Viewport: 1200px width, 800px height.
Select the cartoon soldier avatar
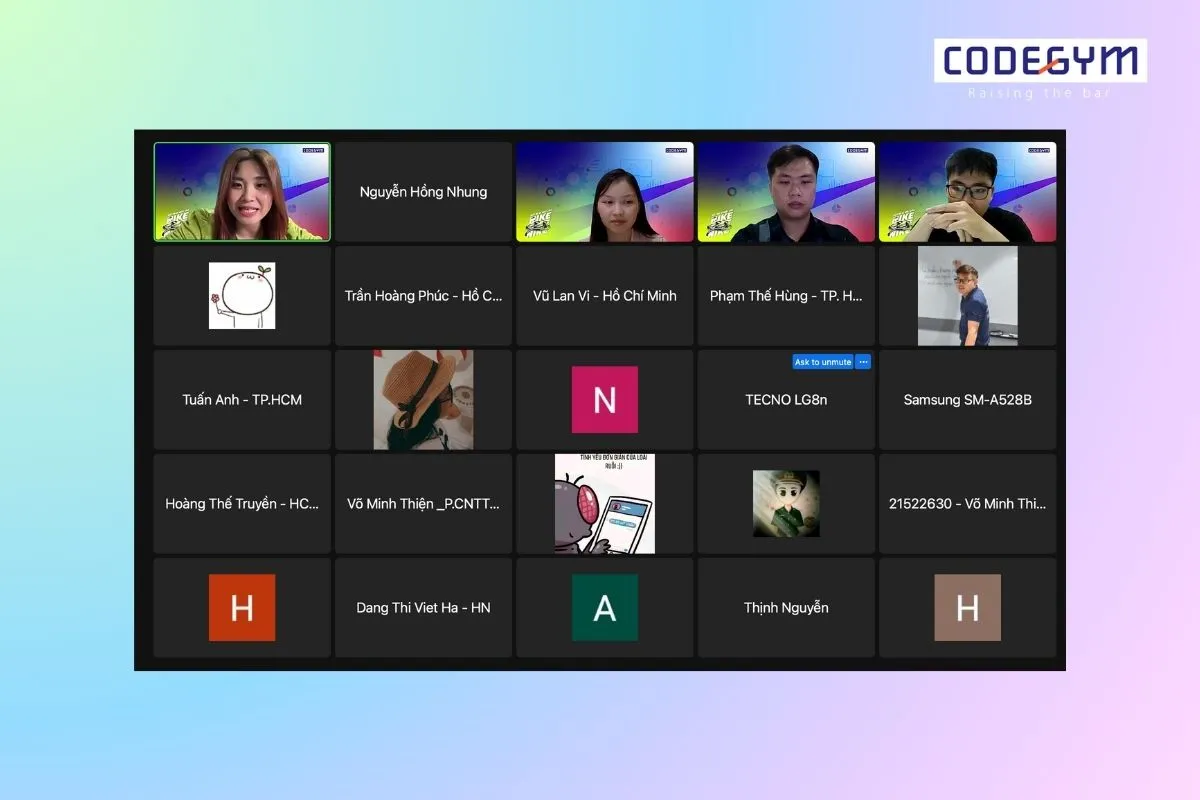click(786, 503)
